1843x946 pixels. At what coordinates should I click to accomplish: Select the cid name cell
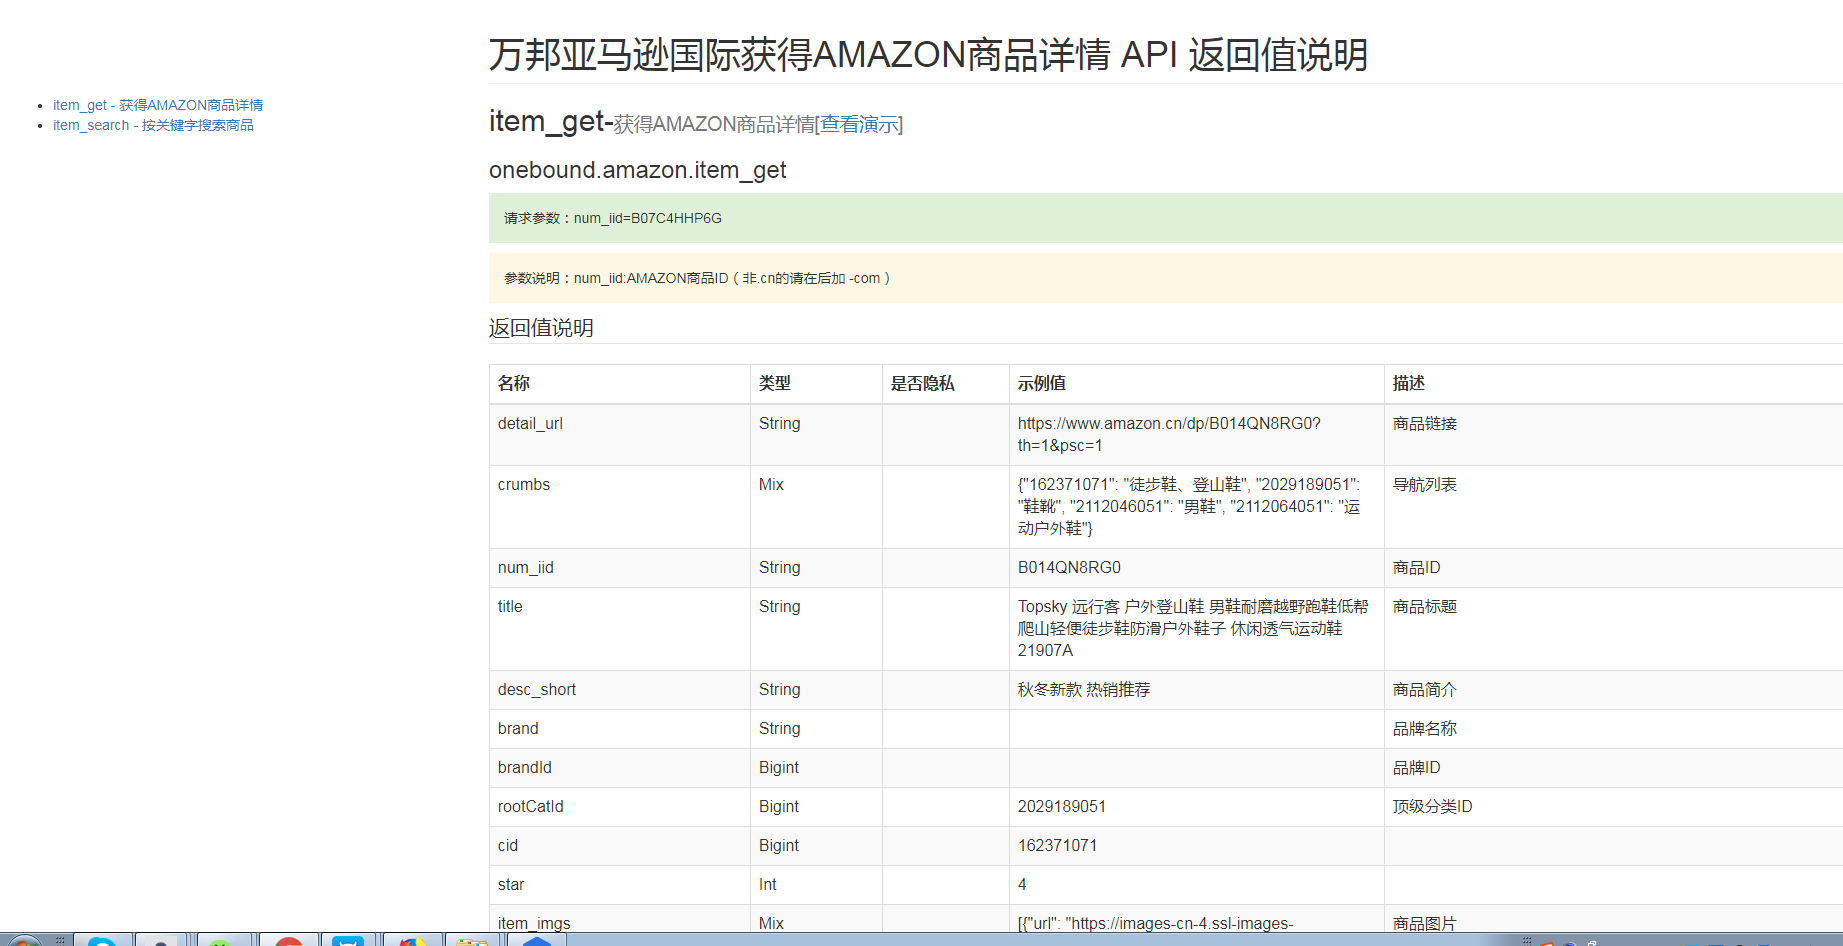click(619, 846)
